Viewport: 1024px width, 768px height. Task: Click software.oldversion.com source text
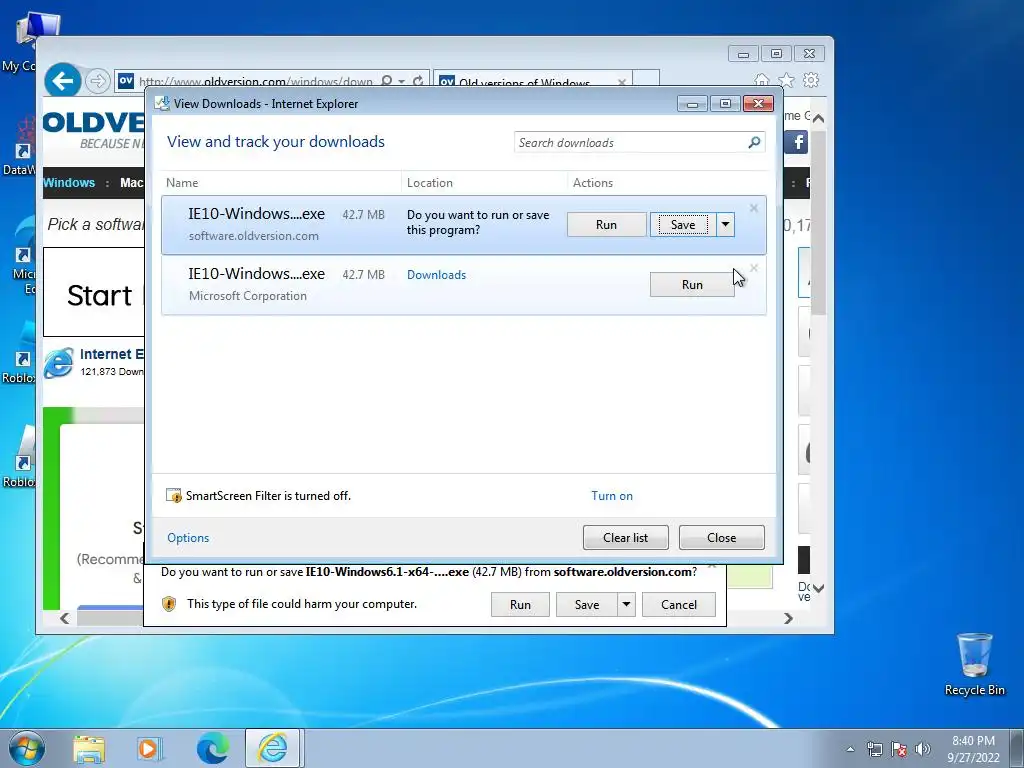point(253,236)
